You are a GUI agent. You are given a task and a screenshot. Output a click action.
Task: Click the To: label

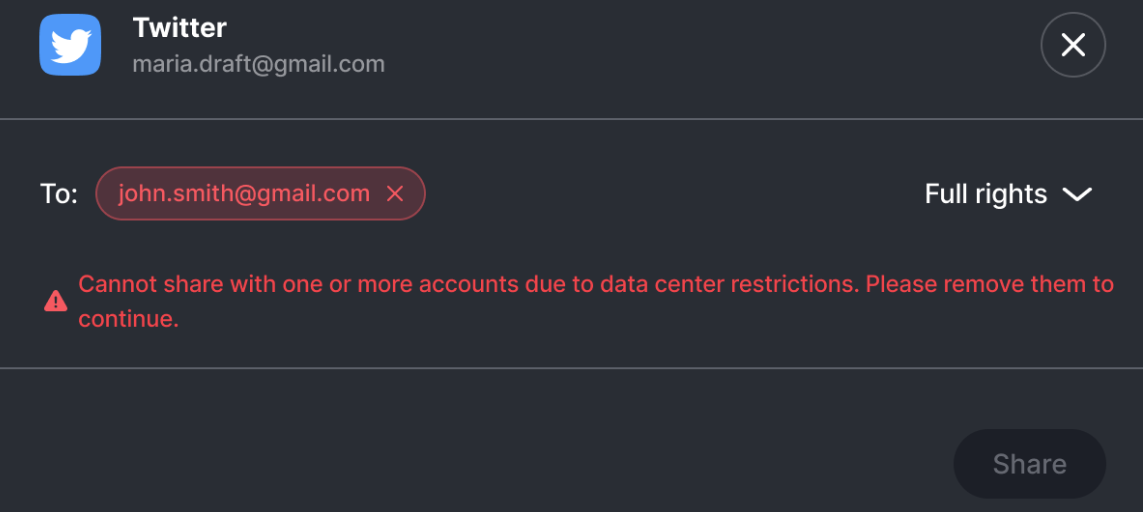pyautogui.click(x=59, y=194)
